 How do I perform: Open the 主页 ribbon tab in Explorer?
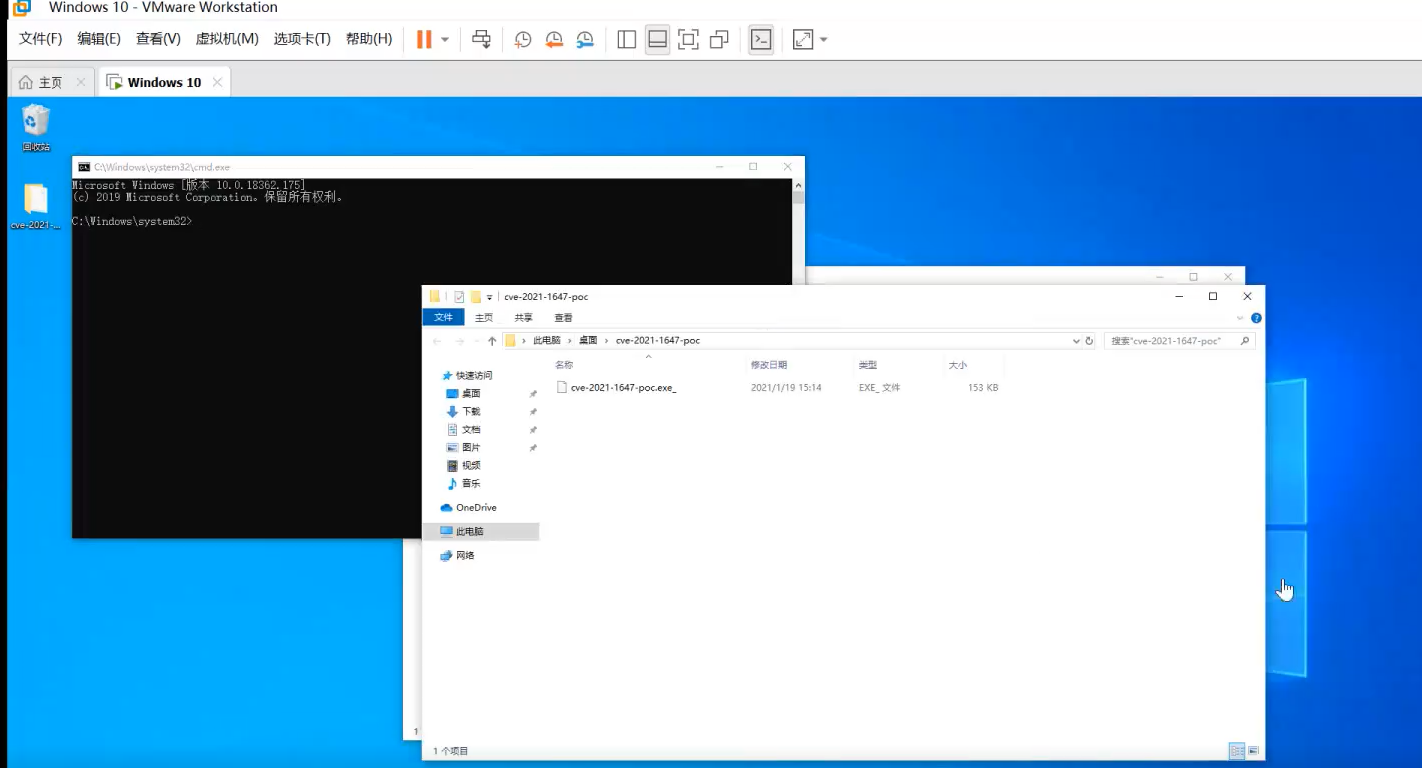(x=484, y=318)
